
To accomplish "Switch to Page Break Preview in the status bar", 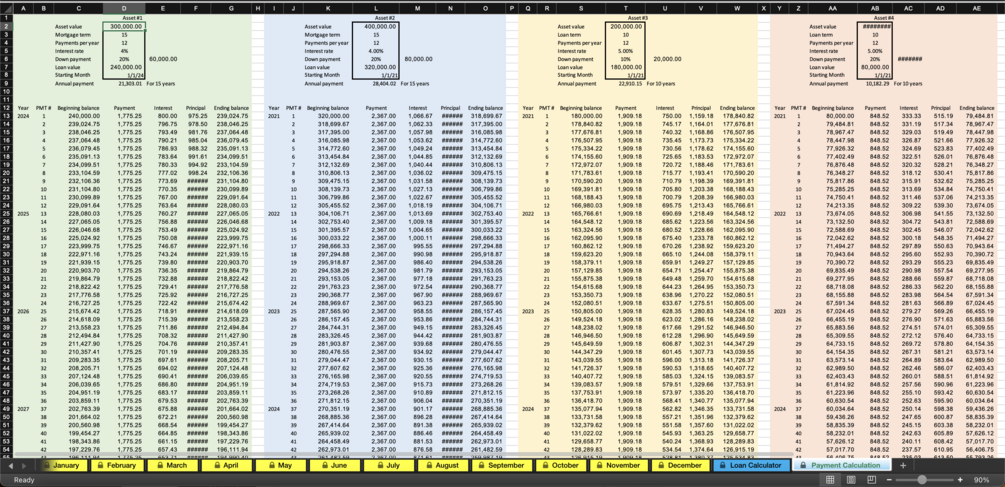I will 871,480.
